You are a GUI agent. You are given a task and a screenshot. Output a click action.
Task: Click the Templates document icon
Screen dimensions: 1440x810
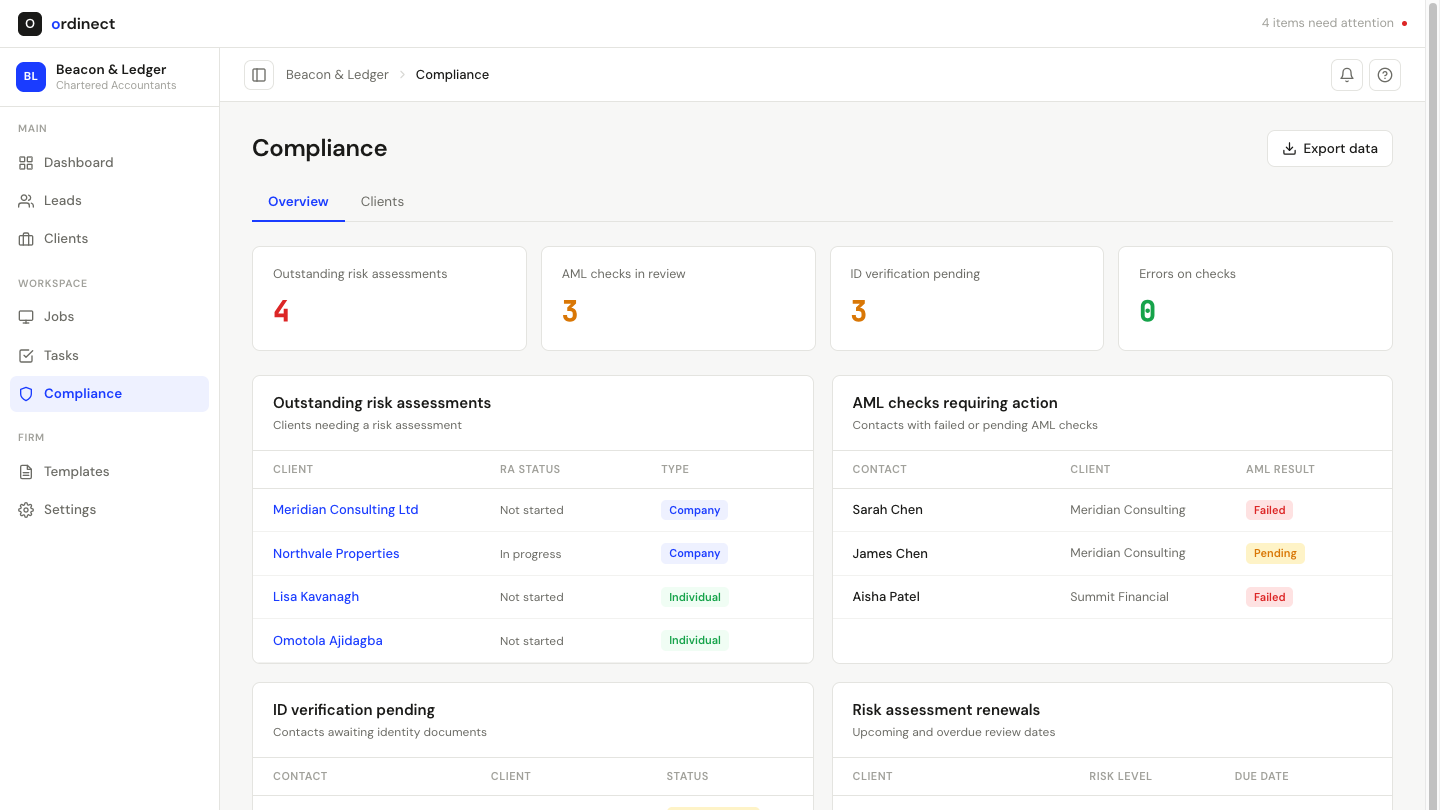tap(26, 472)
